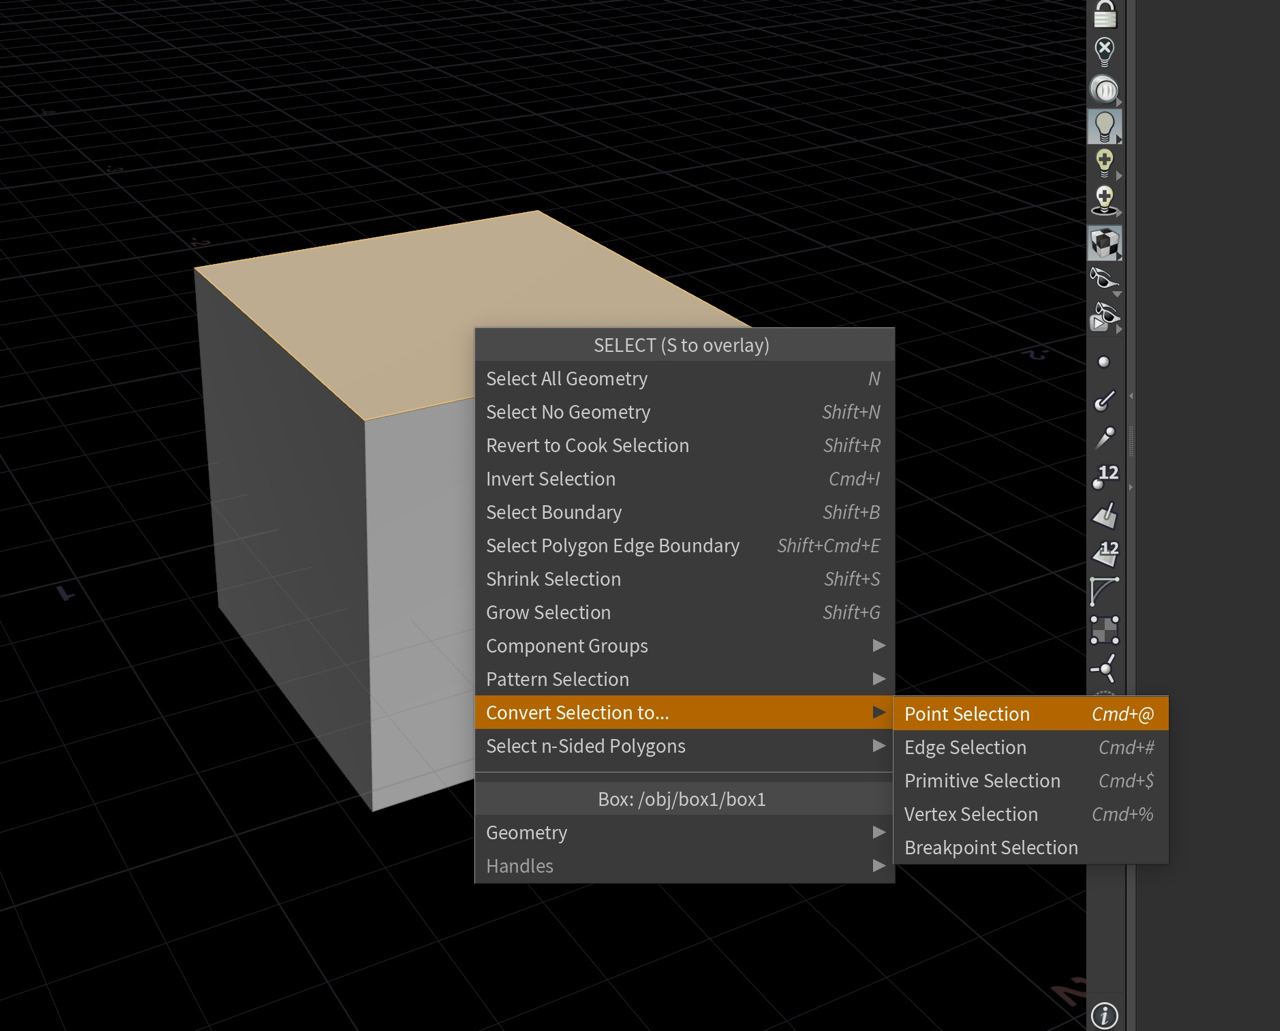1280x1031 pixels.
Task: Select high quality lighting with shadows icon
Action: point(1104,202)
